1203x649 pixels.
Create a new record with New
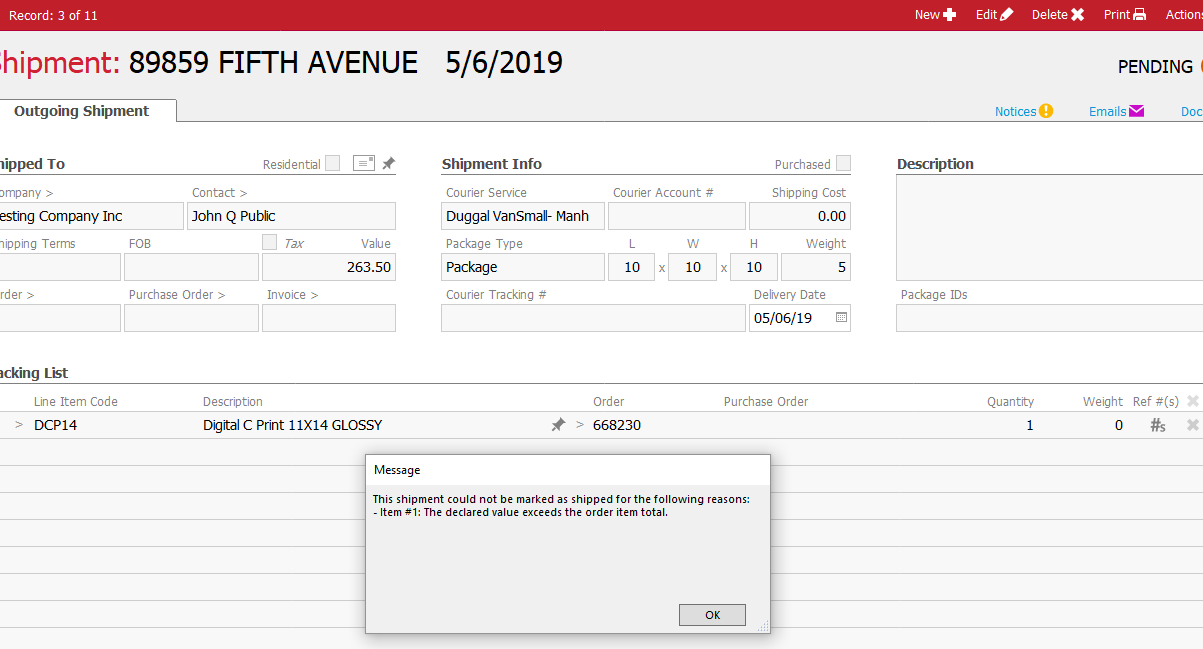935,15
